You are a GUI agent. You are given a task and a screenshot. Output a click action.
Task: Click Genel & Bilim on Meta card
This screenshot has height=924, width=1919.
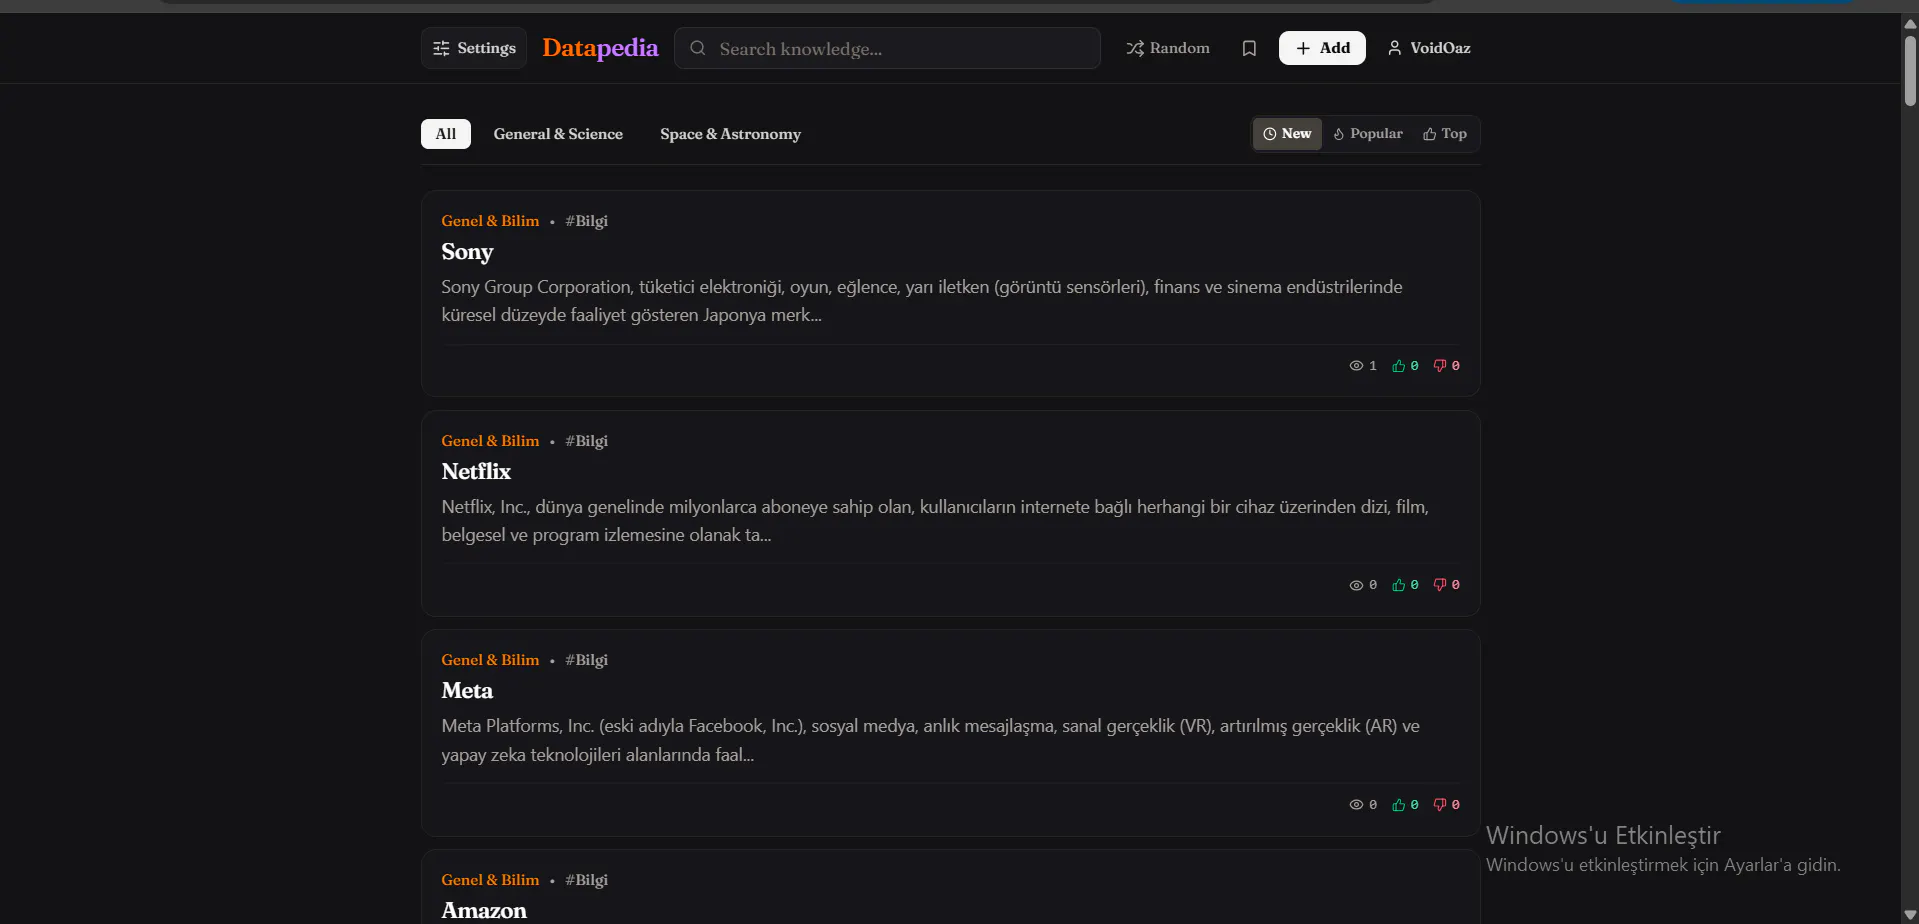tap(490, 660)
